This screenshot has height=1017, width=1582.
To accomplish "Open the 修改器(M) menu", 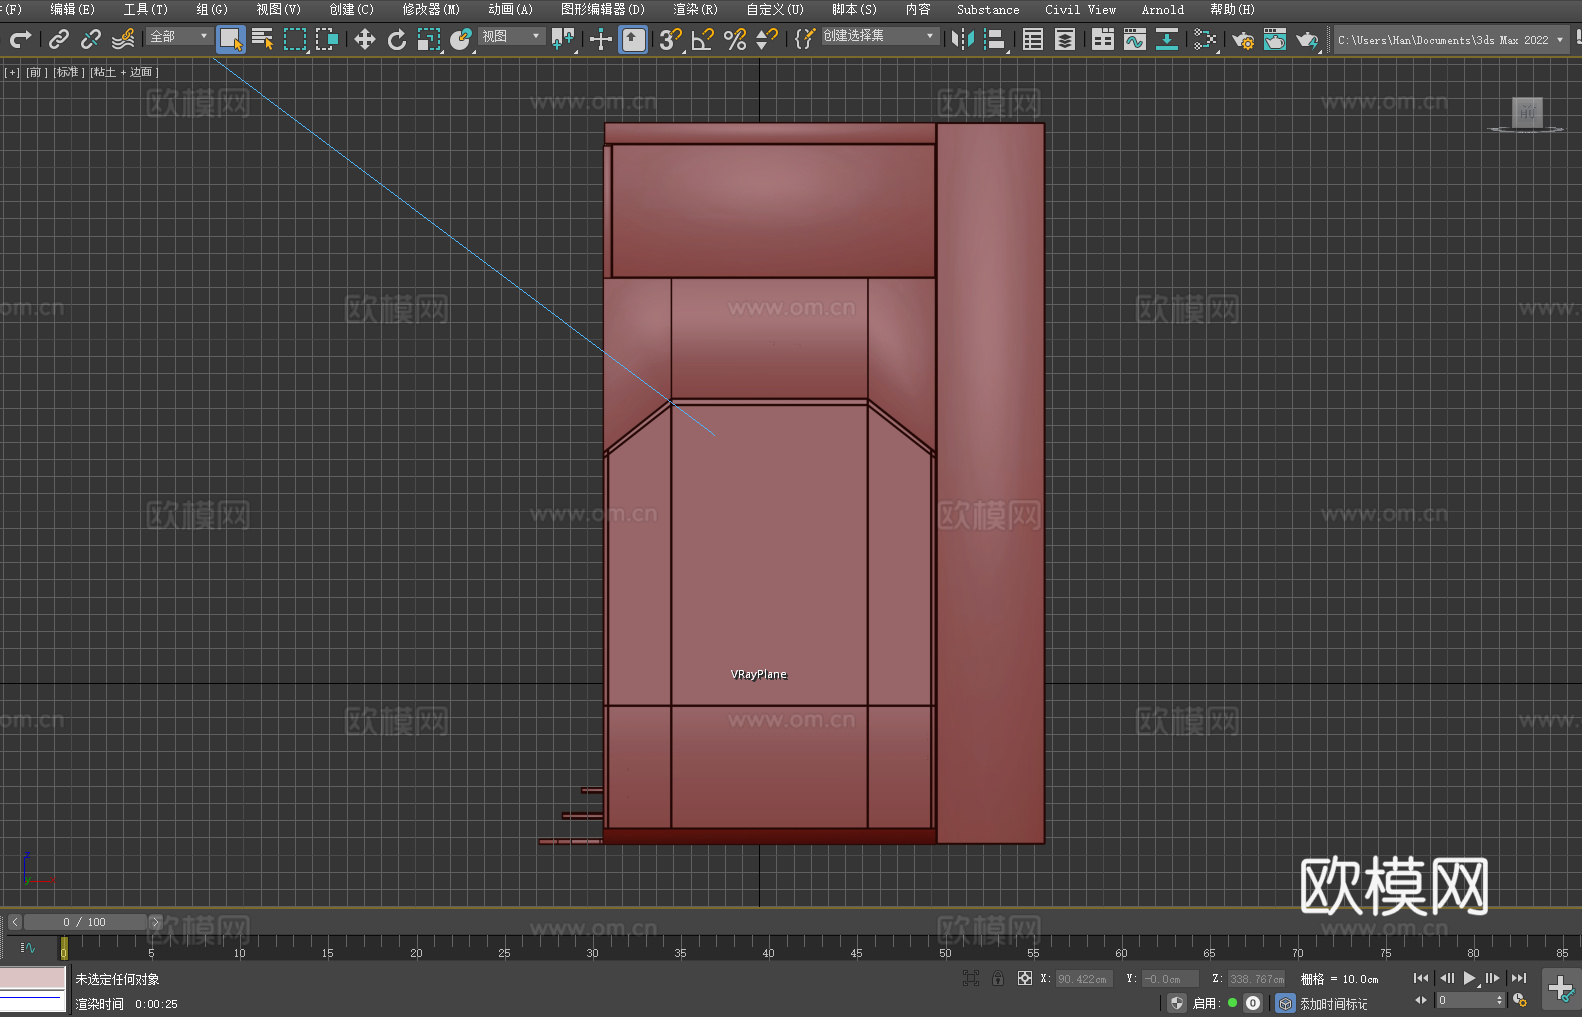I will tap(431, 9).
